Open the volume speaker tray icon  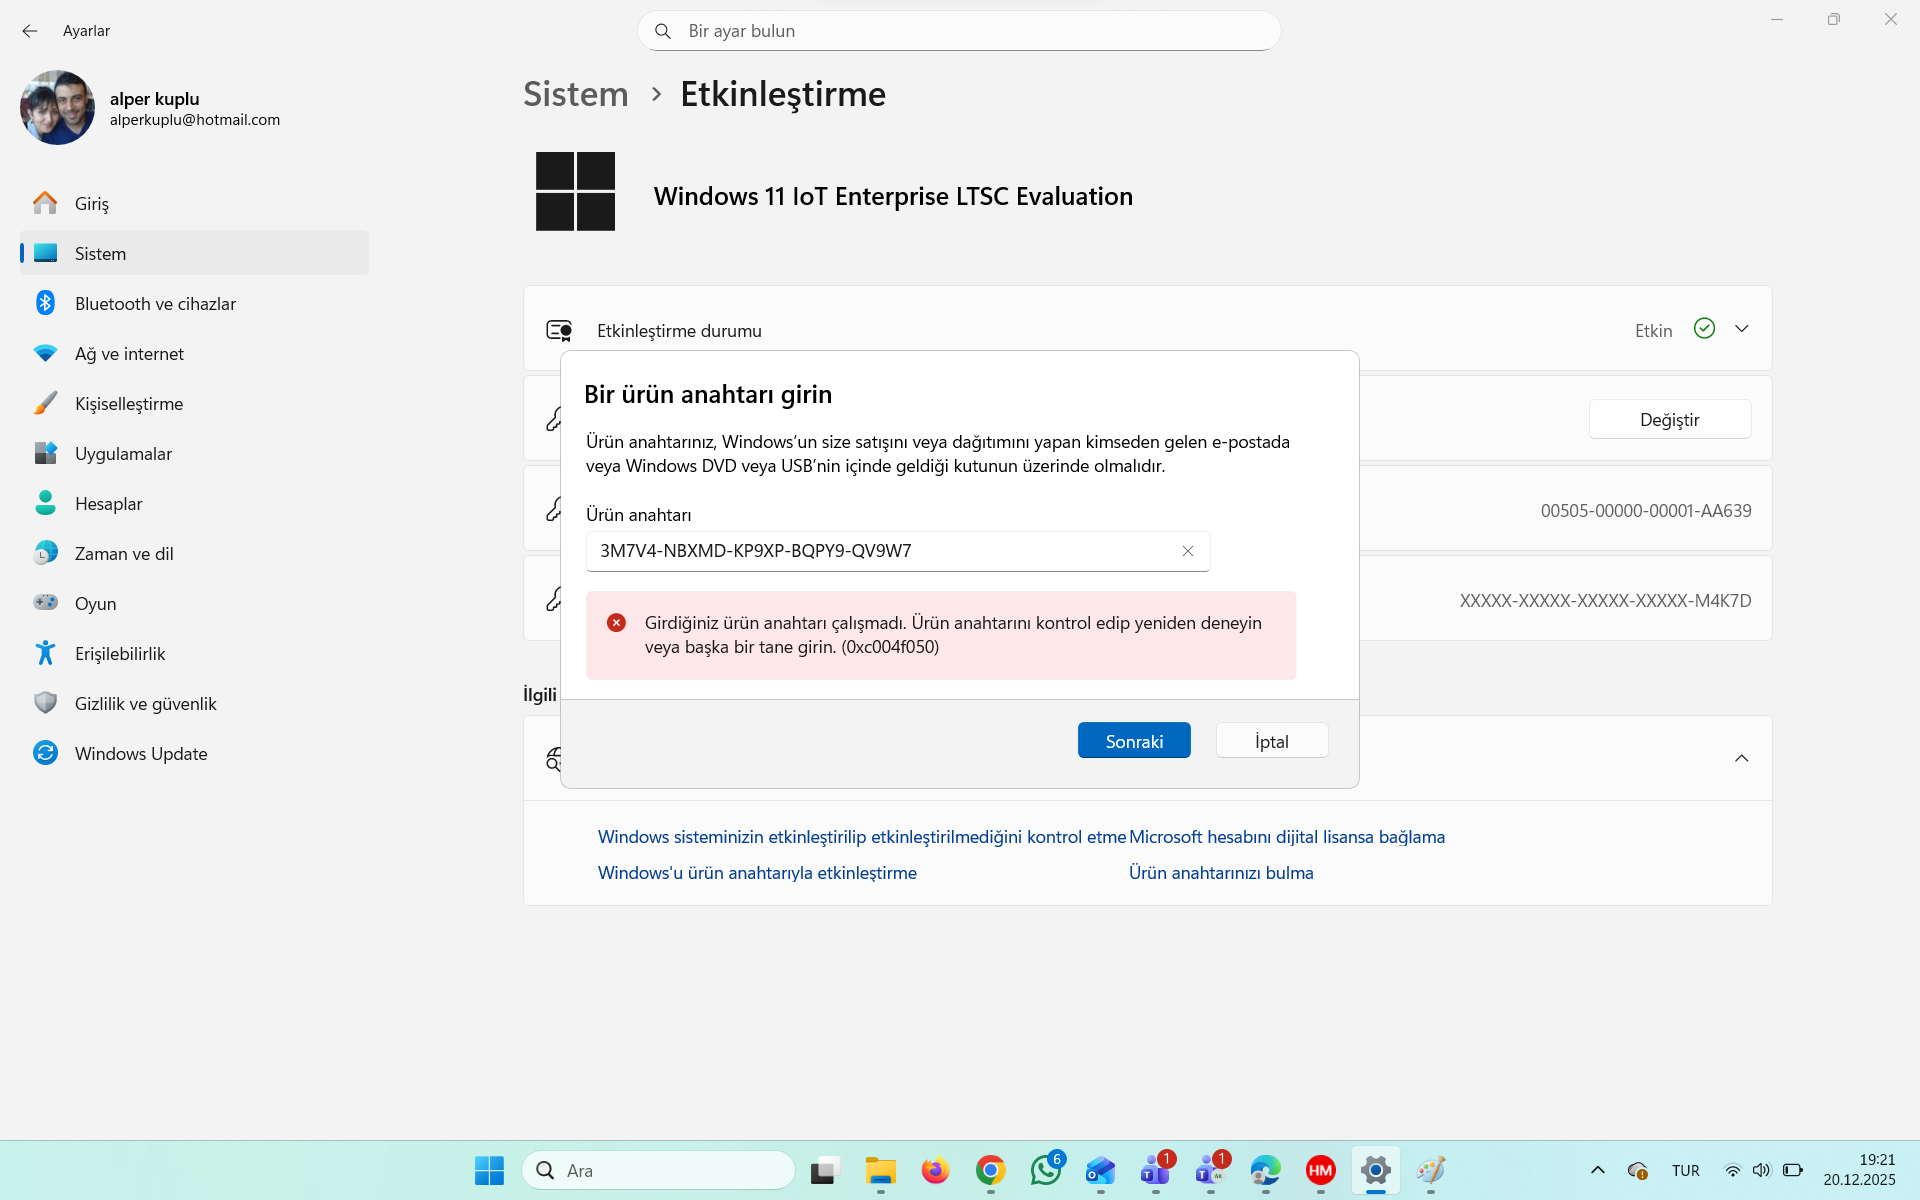1762,1170
